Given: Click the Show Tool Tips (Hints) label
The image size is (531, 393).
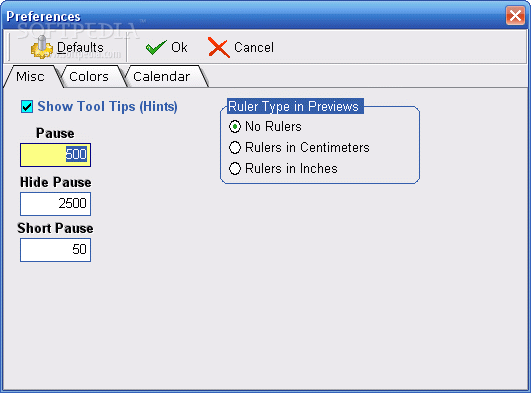Looking at the screenshot, I should tap(107, 106).
